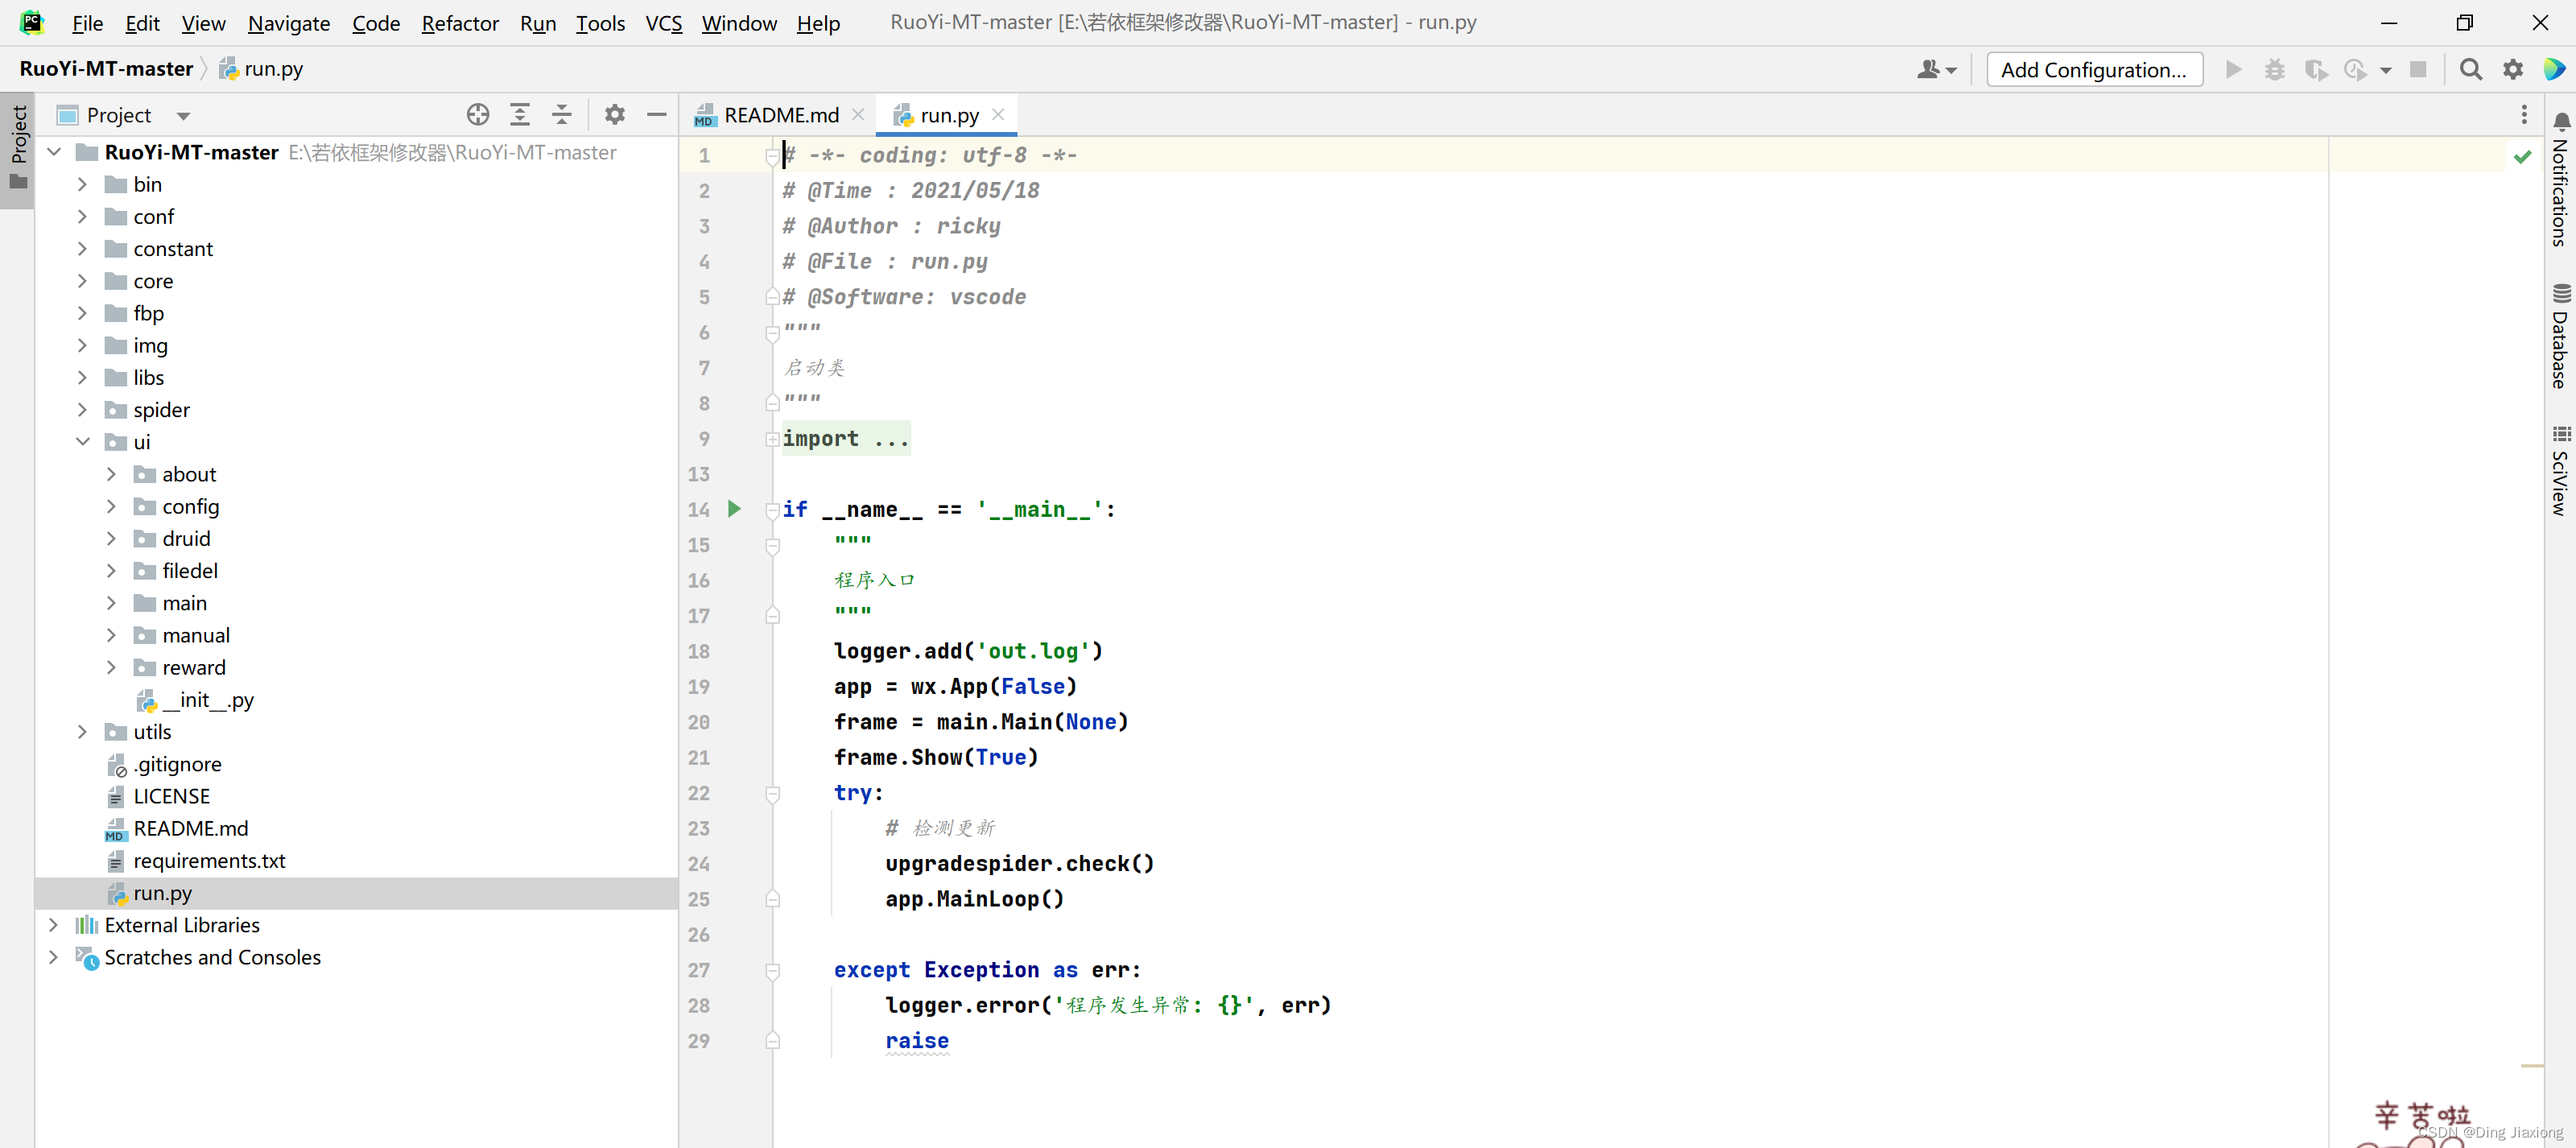Open run options dropdown arrow beside profile

(x=2386, y=70)
